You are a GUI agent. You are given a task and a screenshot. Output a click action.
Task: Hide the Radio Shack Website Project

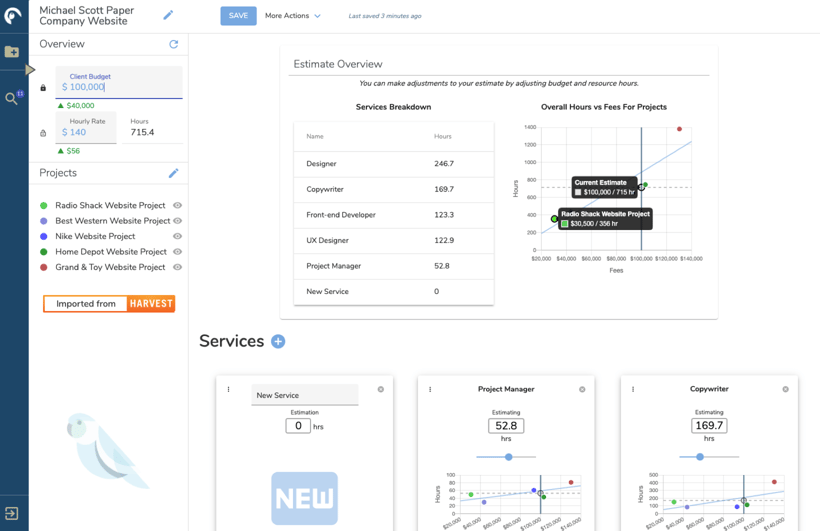pyautogui.click(x=177, y=205)
